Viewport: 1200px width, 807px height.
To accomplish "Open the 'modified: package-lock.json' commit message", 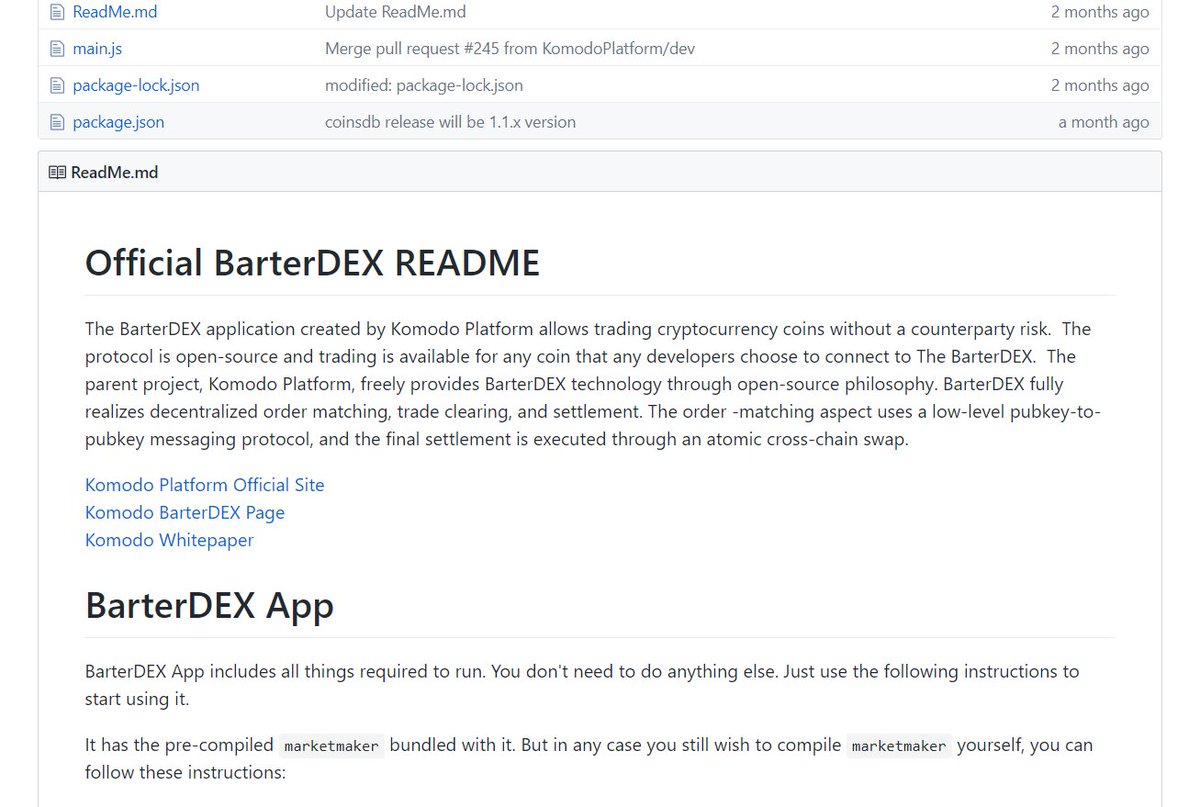I will [424, 86].
